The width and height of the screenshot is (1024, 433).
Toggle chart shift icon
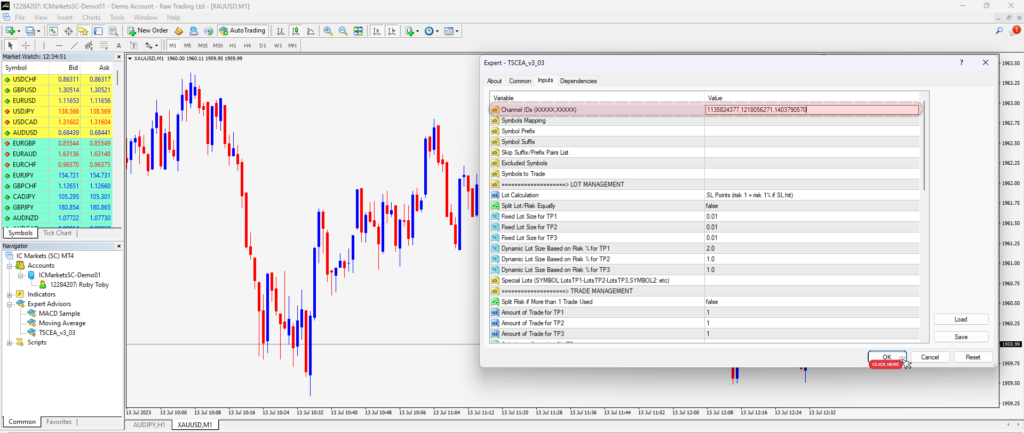point(392,31)
